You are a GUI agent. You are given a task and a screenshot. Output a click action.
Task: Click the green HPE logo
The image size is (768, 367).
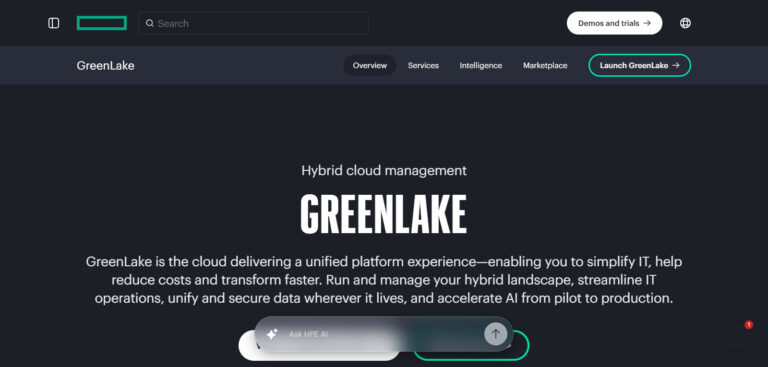pyautogui.click(x=102, y=23)
